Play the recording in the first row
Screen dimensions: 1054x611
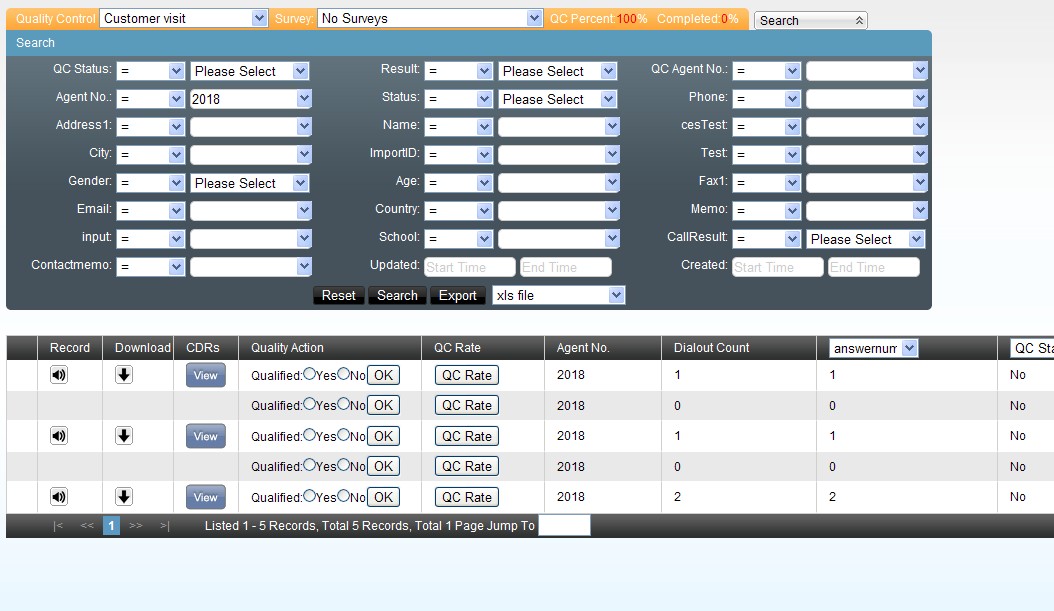click(60, 375)
